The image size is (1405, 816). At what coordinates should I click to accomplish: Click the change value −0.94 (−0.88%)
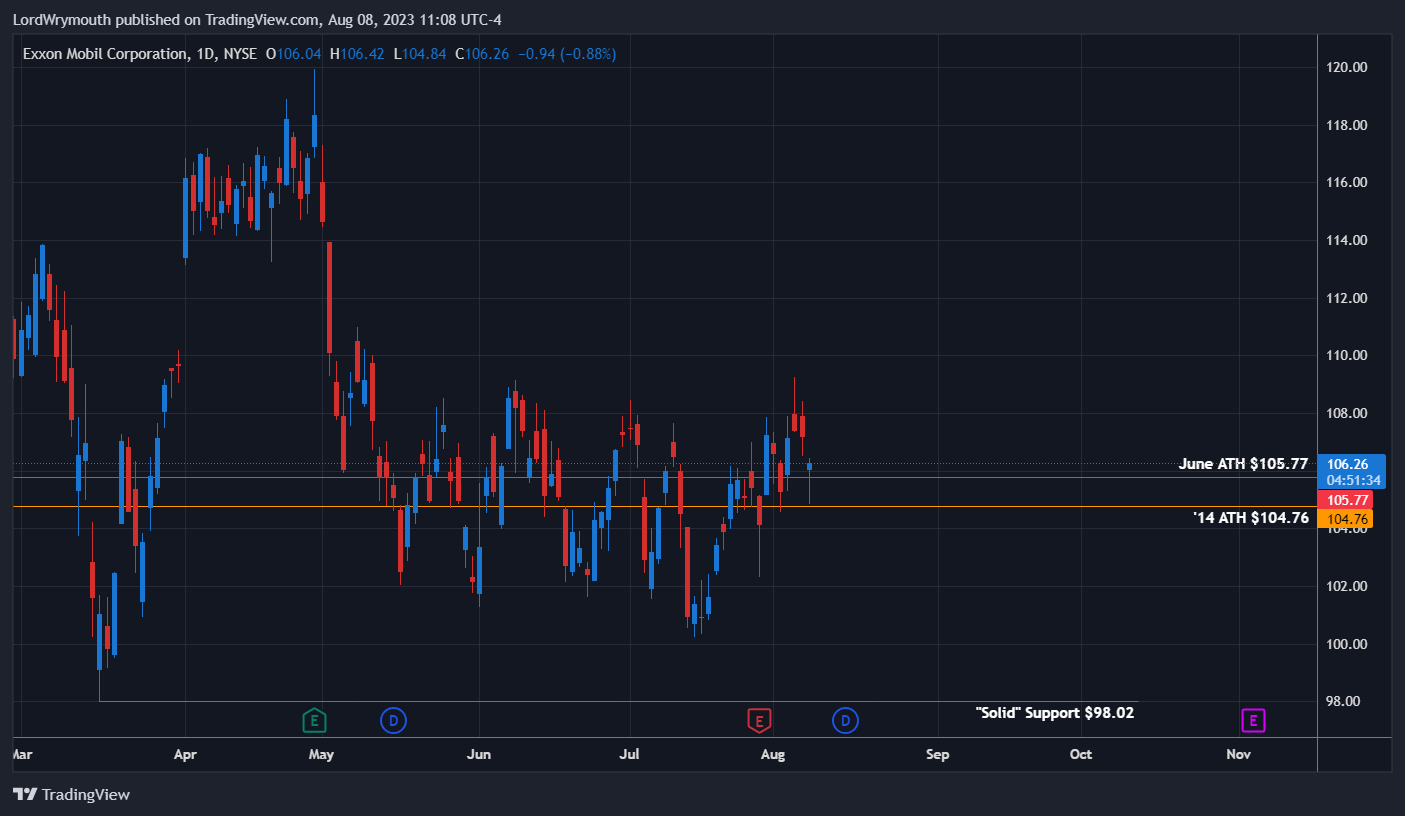[x=566, y=53]
